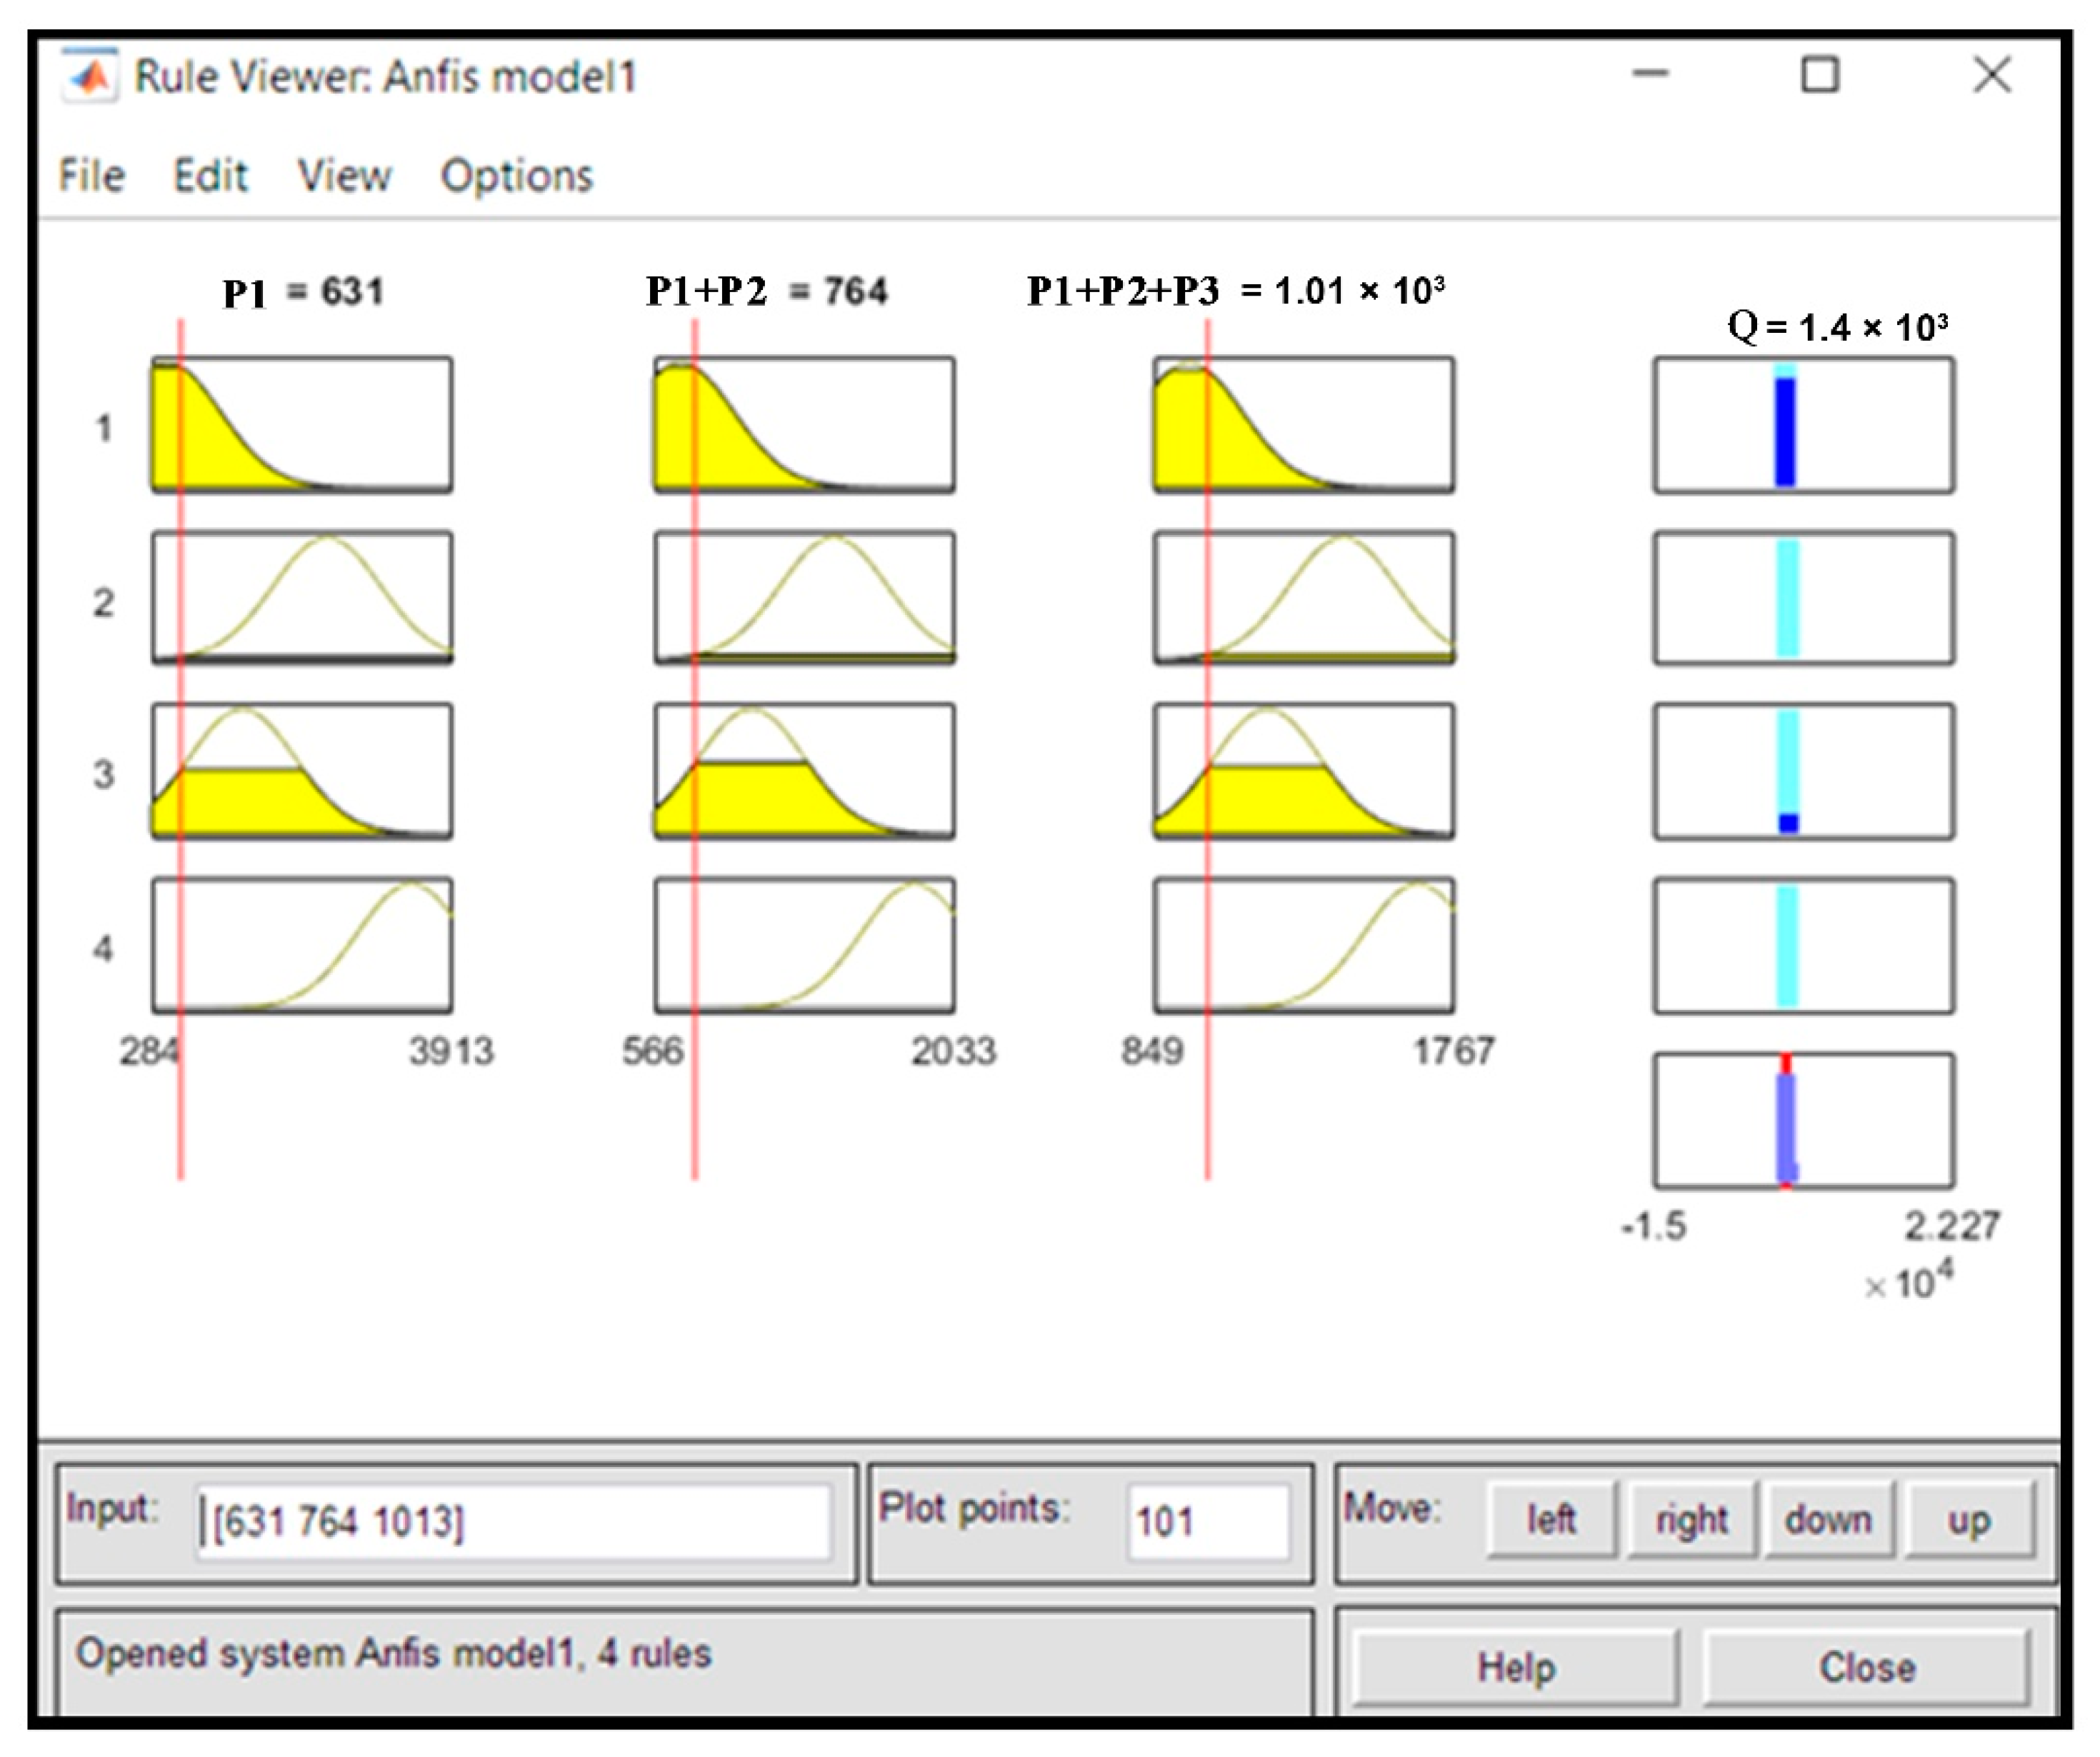Open the Edit menu

click(x=210, y=175)
